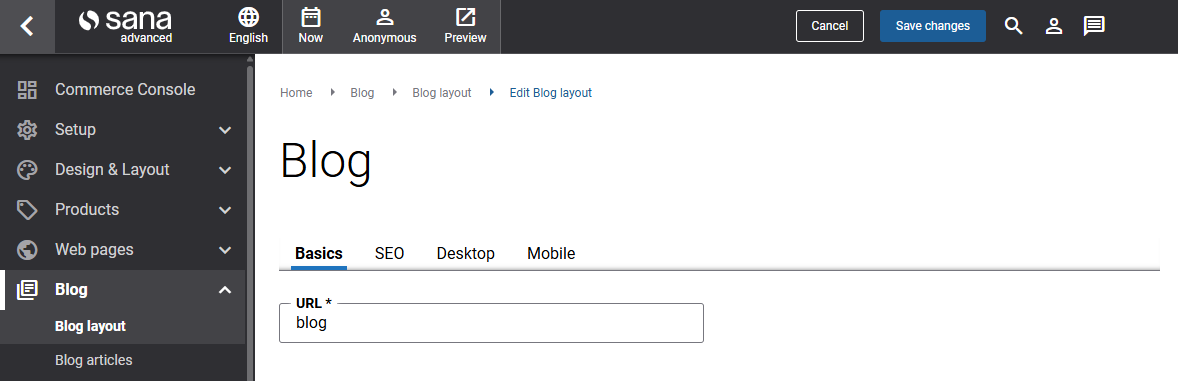Click the sidebar vertical scrollbar
This screenshot has height=381, width=1178.
click(250, 222)
